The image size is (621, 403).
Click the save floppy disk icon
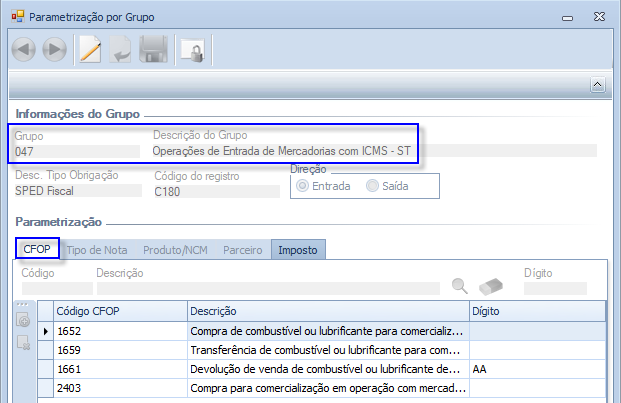click(154, 49)
